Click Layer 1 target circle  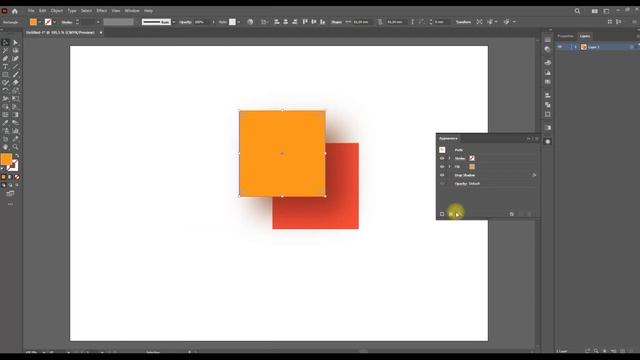click(x=631, y=47)
